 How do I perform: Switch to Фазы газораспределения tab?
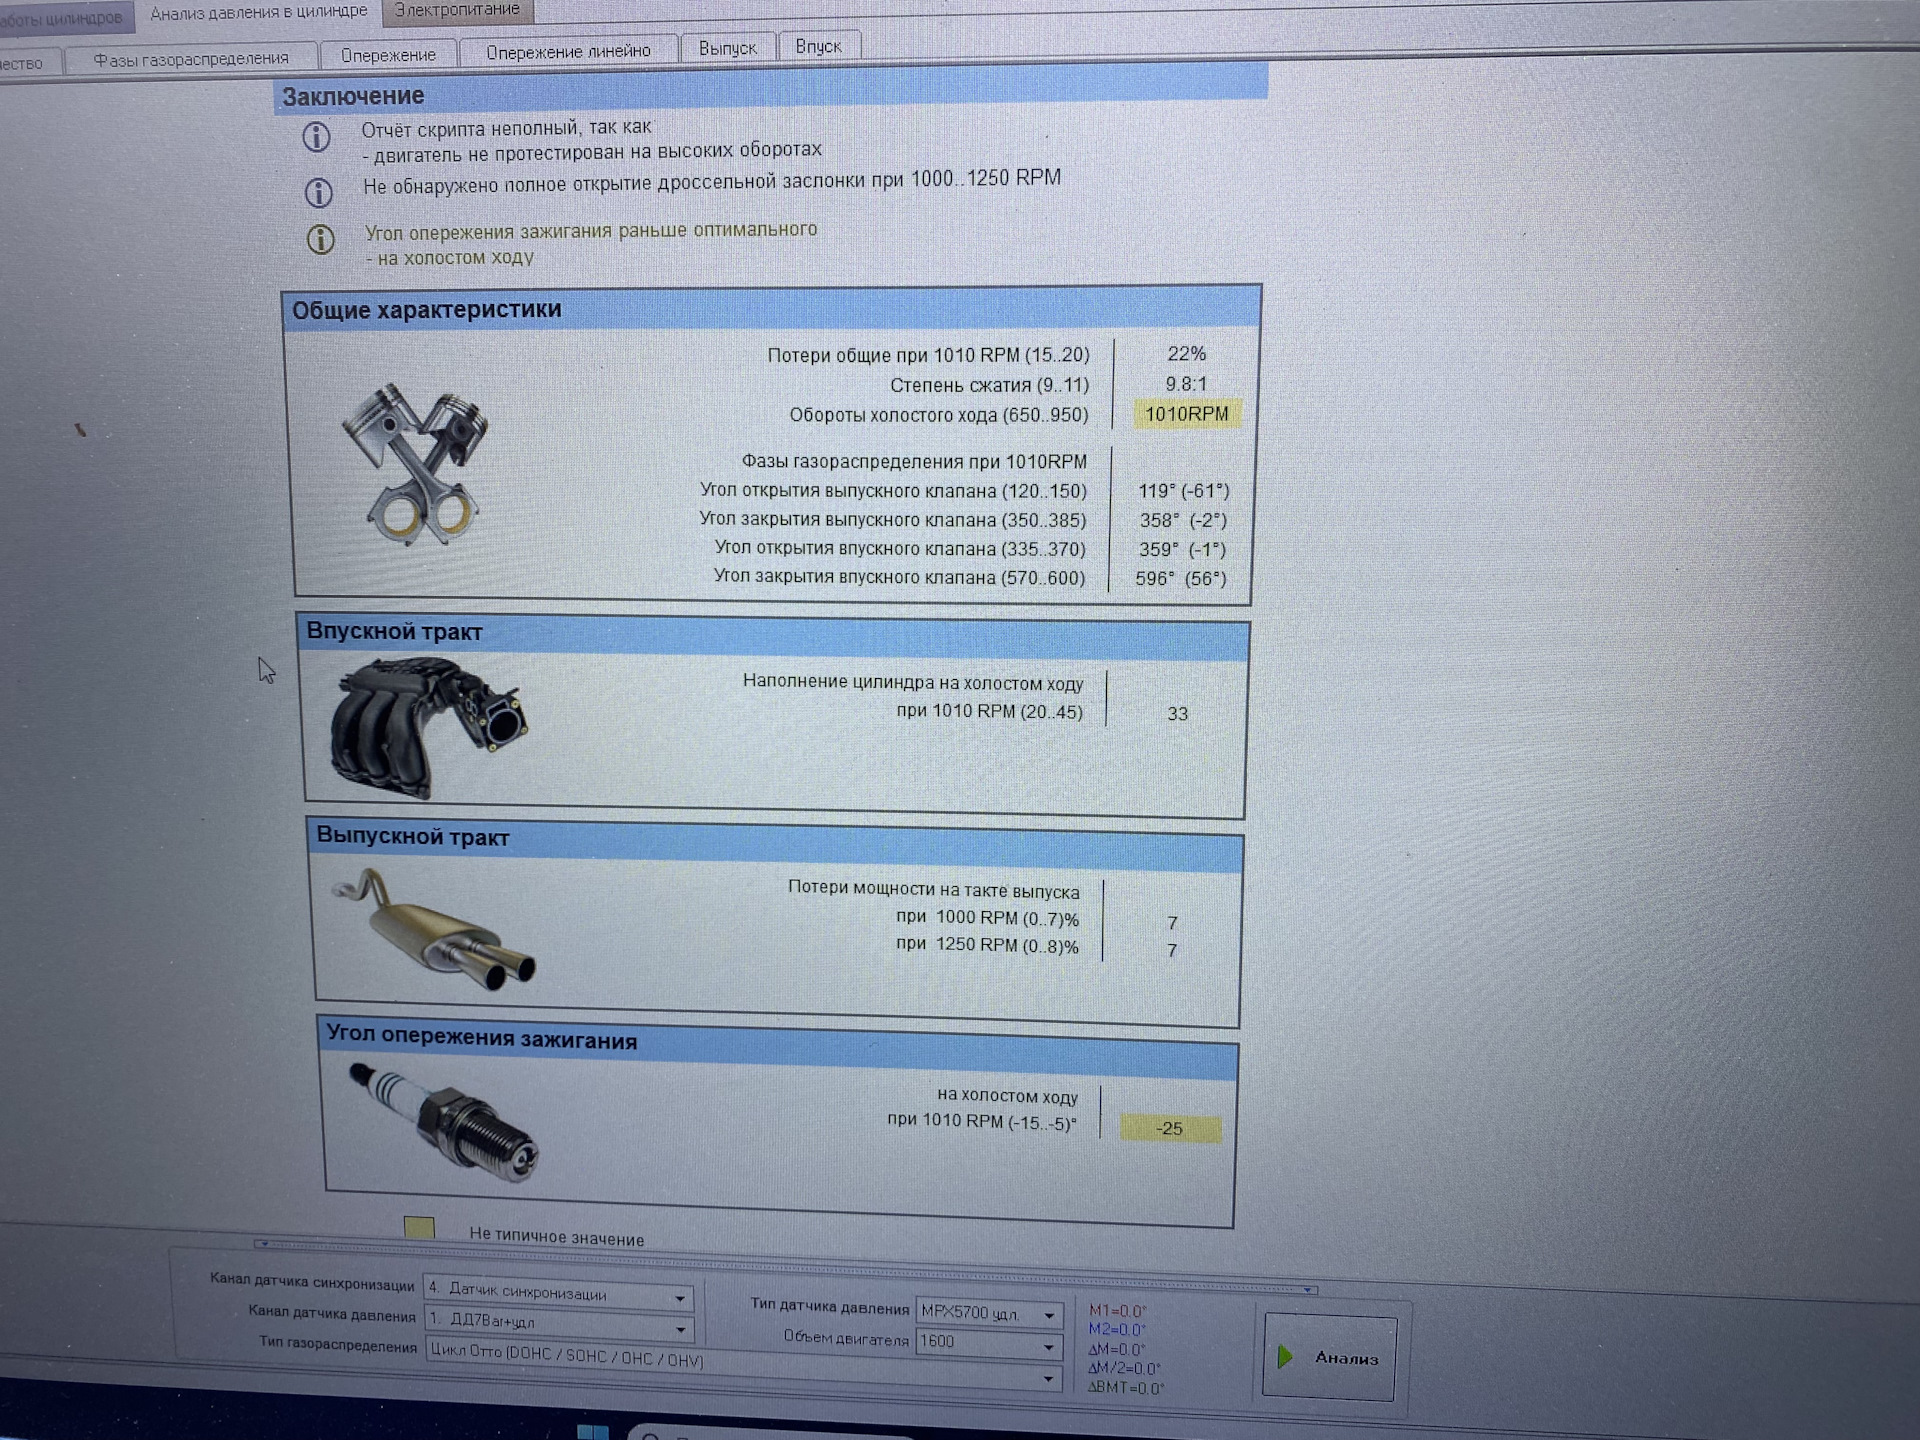pyautogui.click(x=191, y=59)
